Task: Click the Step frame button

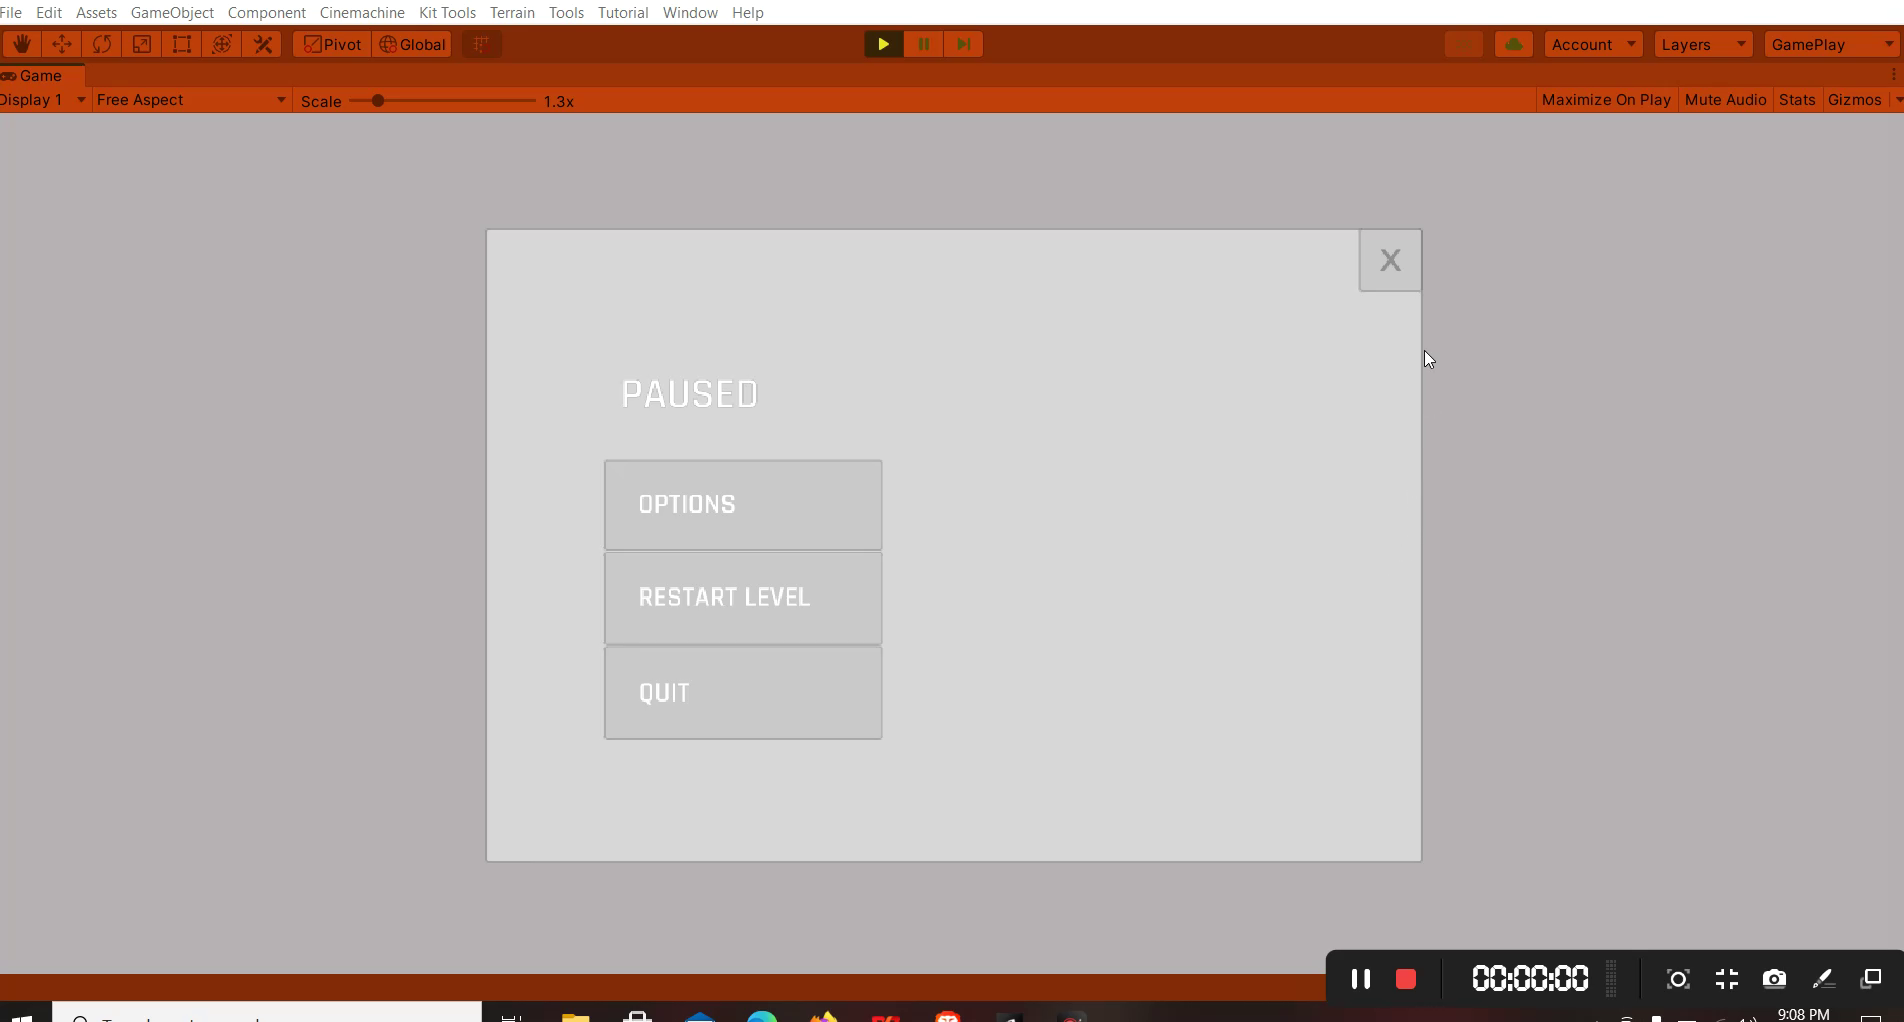Action: (x=963, y=44)
